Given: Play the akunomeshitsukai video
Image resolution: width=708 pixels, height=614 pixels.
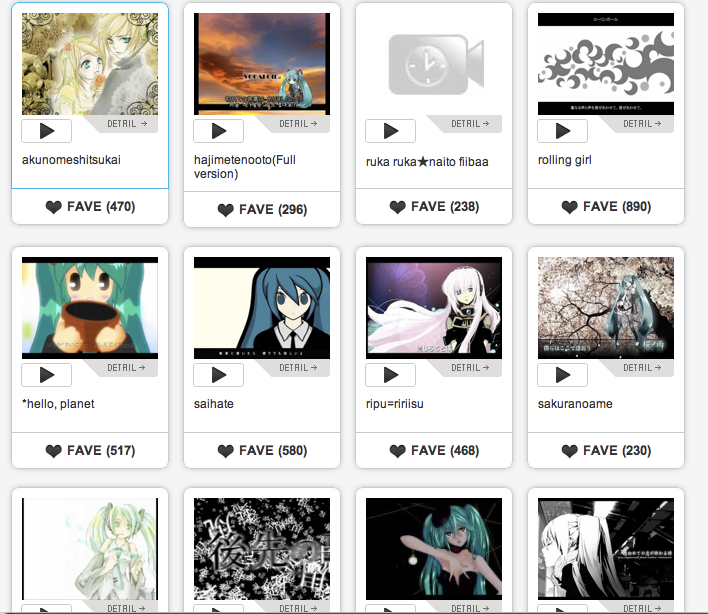Looking at the screenshot, I should [x=47, y=131].
